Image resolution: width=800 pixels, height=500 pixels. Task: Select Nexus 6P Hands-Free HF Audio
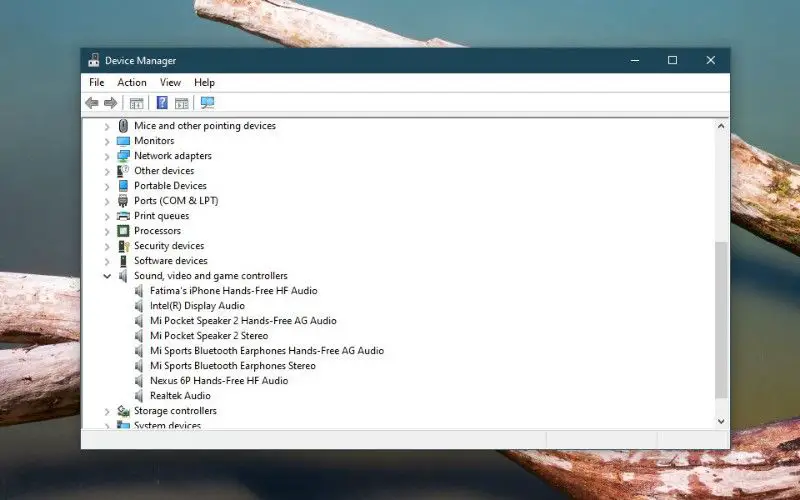pos(219,381)
